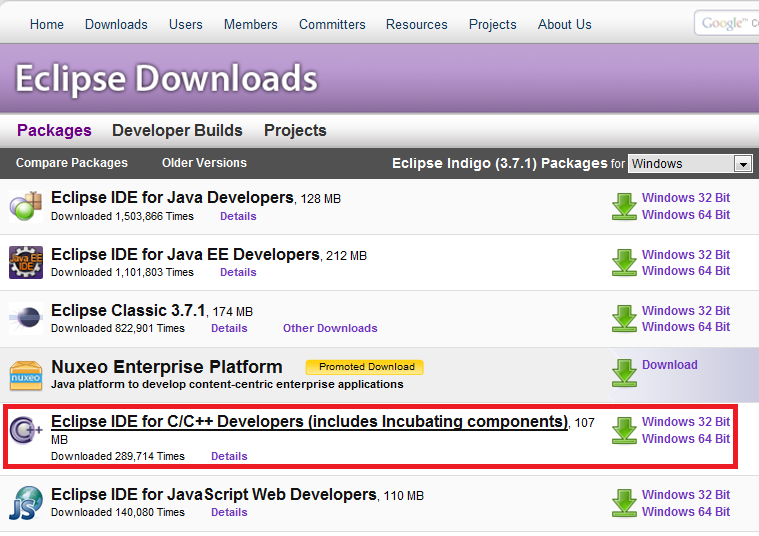The image size is (759, 536).
Task: Click the Java EE IDE package icon
Action: (x=25, y=262)
